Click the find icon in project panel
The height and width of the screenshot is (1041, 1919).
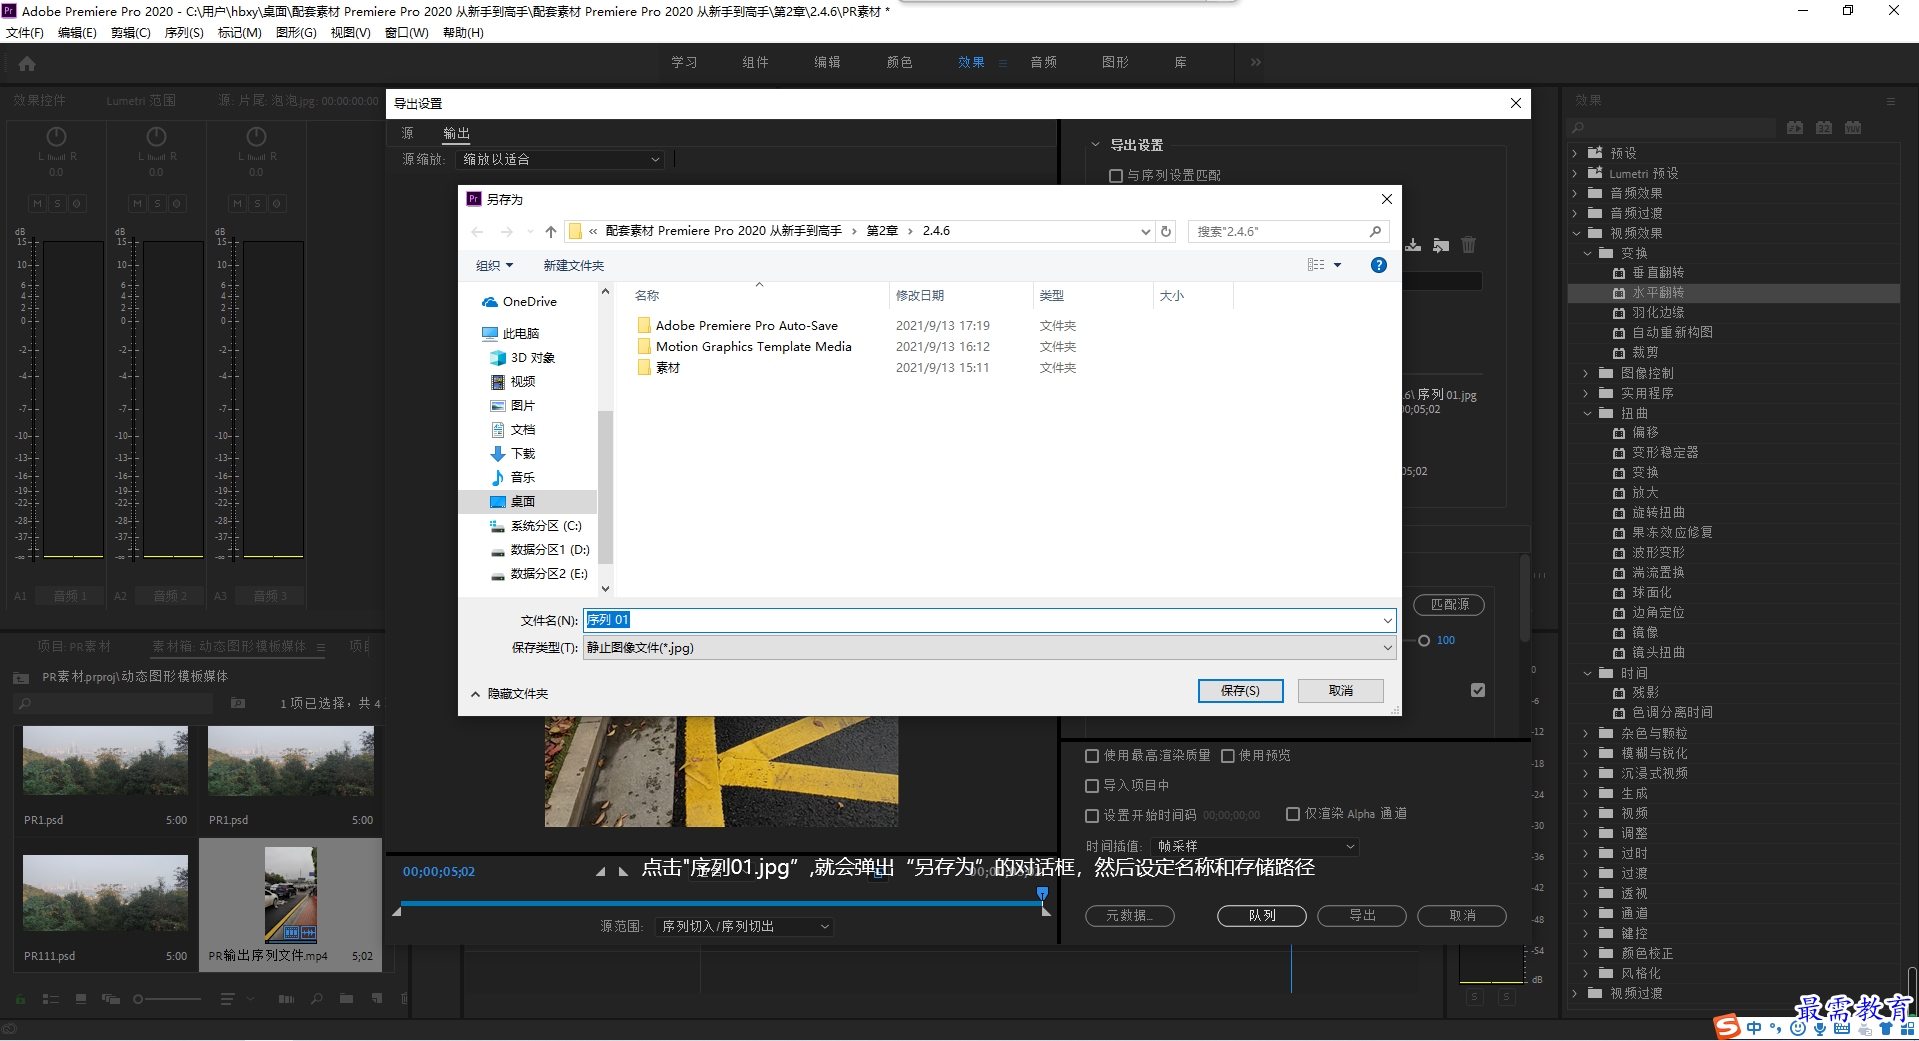(316, 998)
